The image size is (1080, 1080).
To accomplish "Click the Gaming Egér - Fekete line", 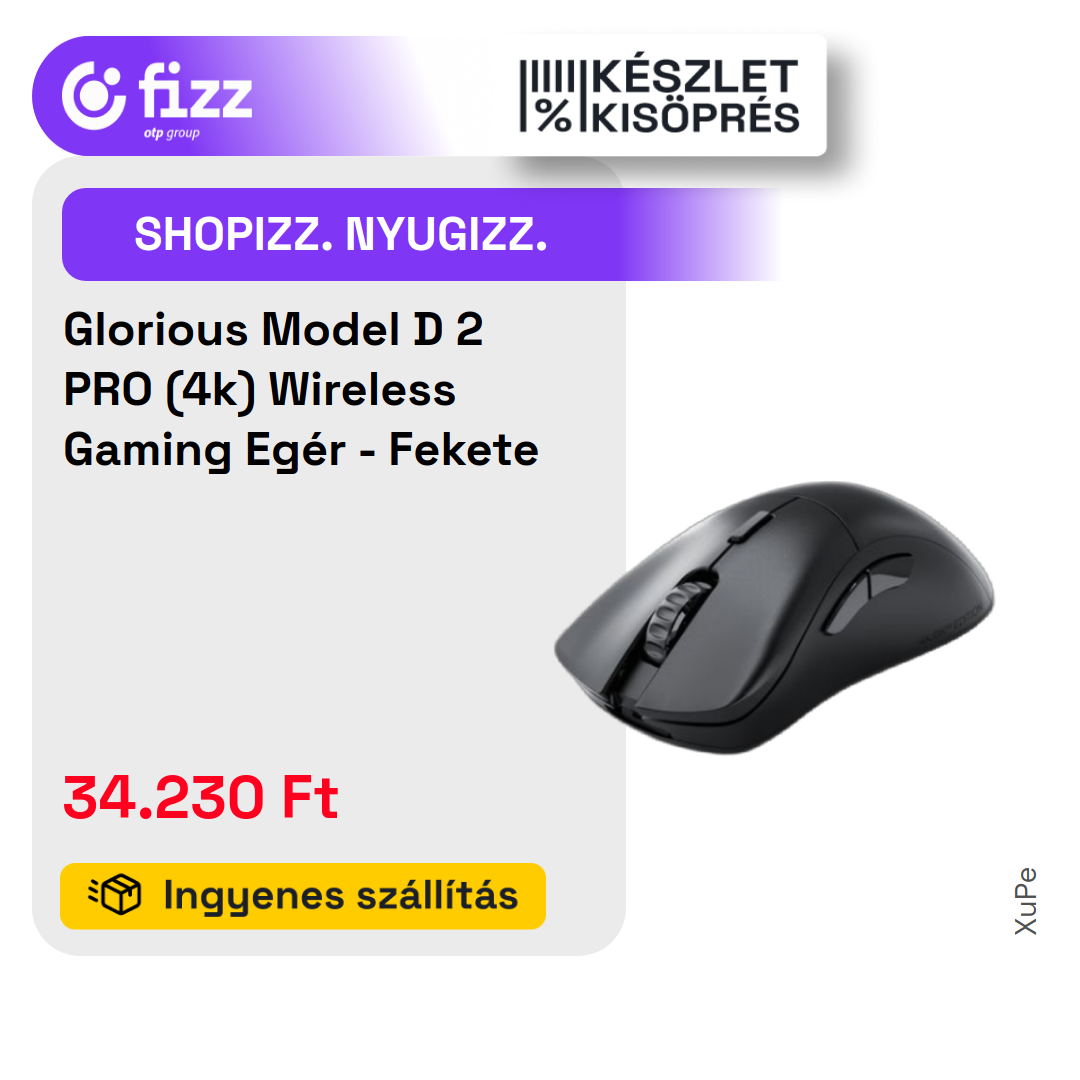I will [x=301, y=450].
